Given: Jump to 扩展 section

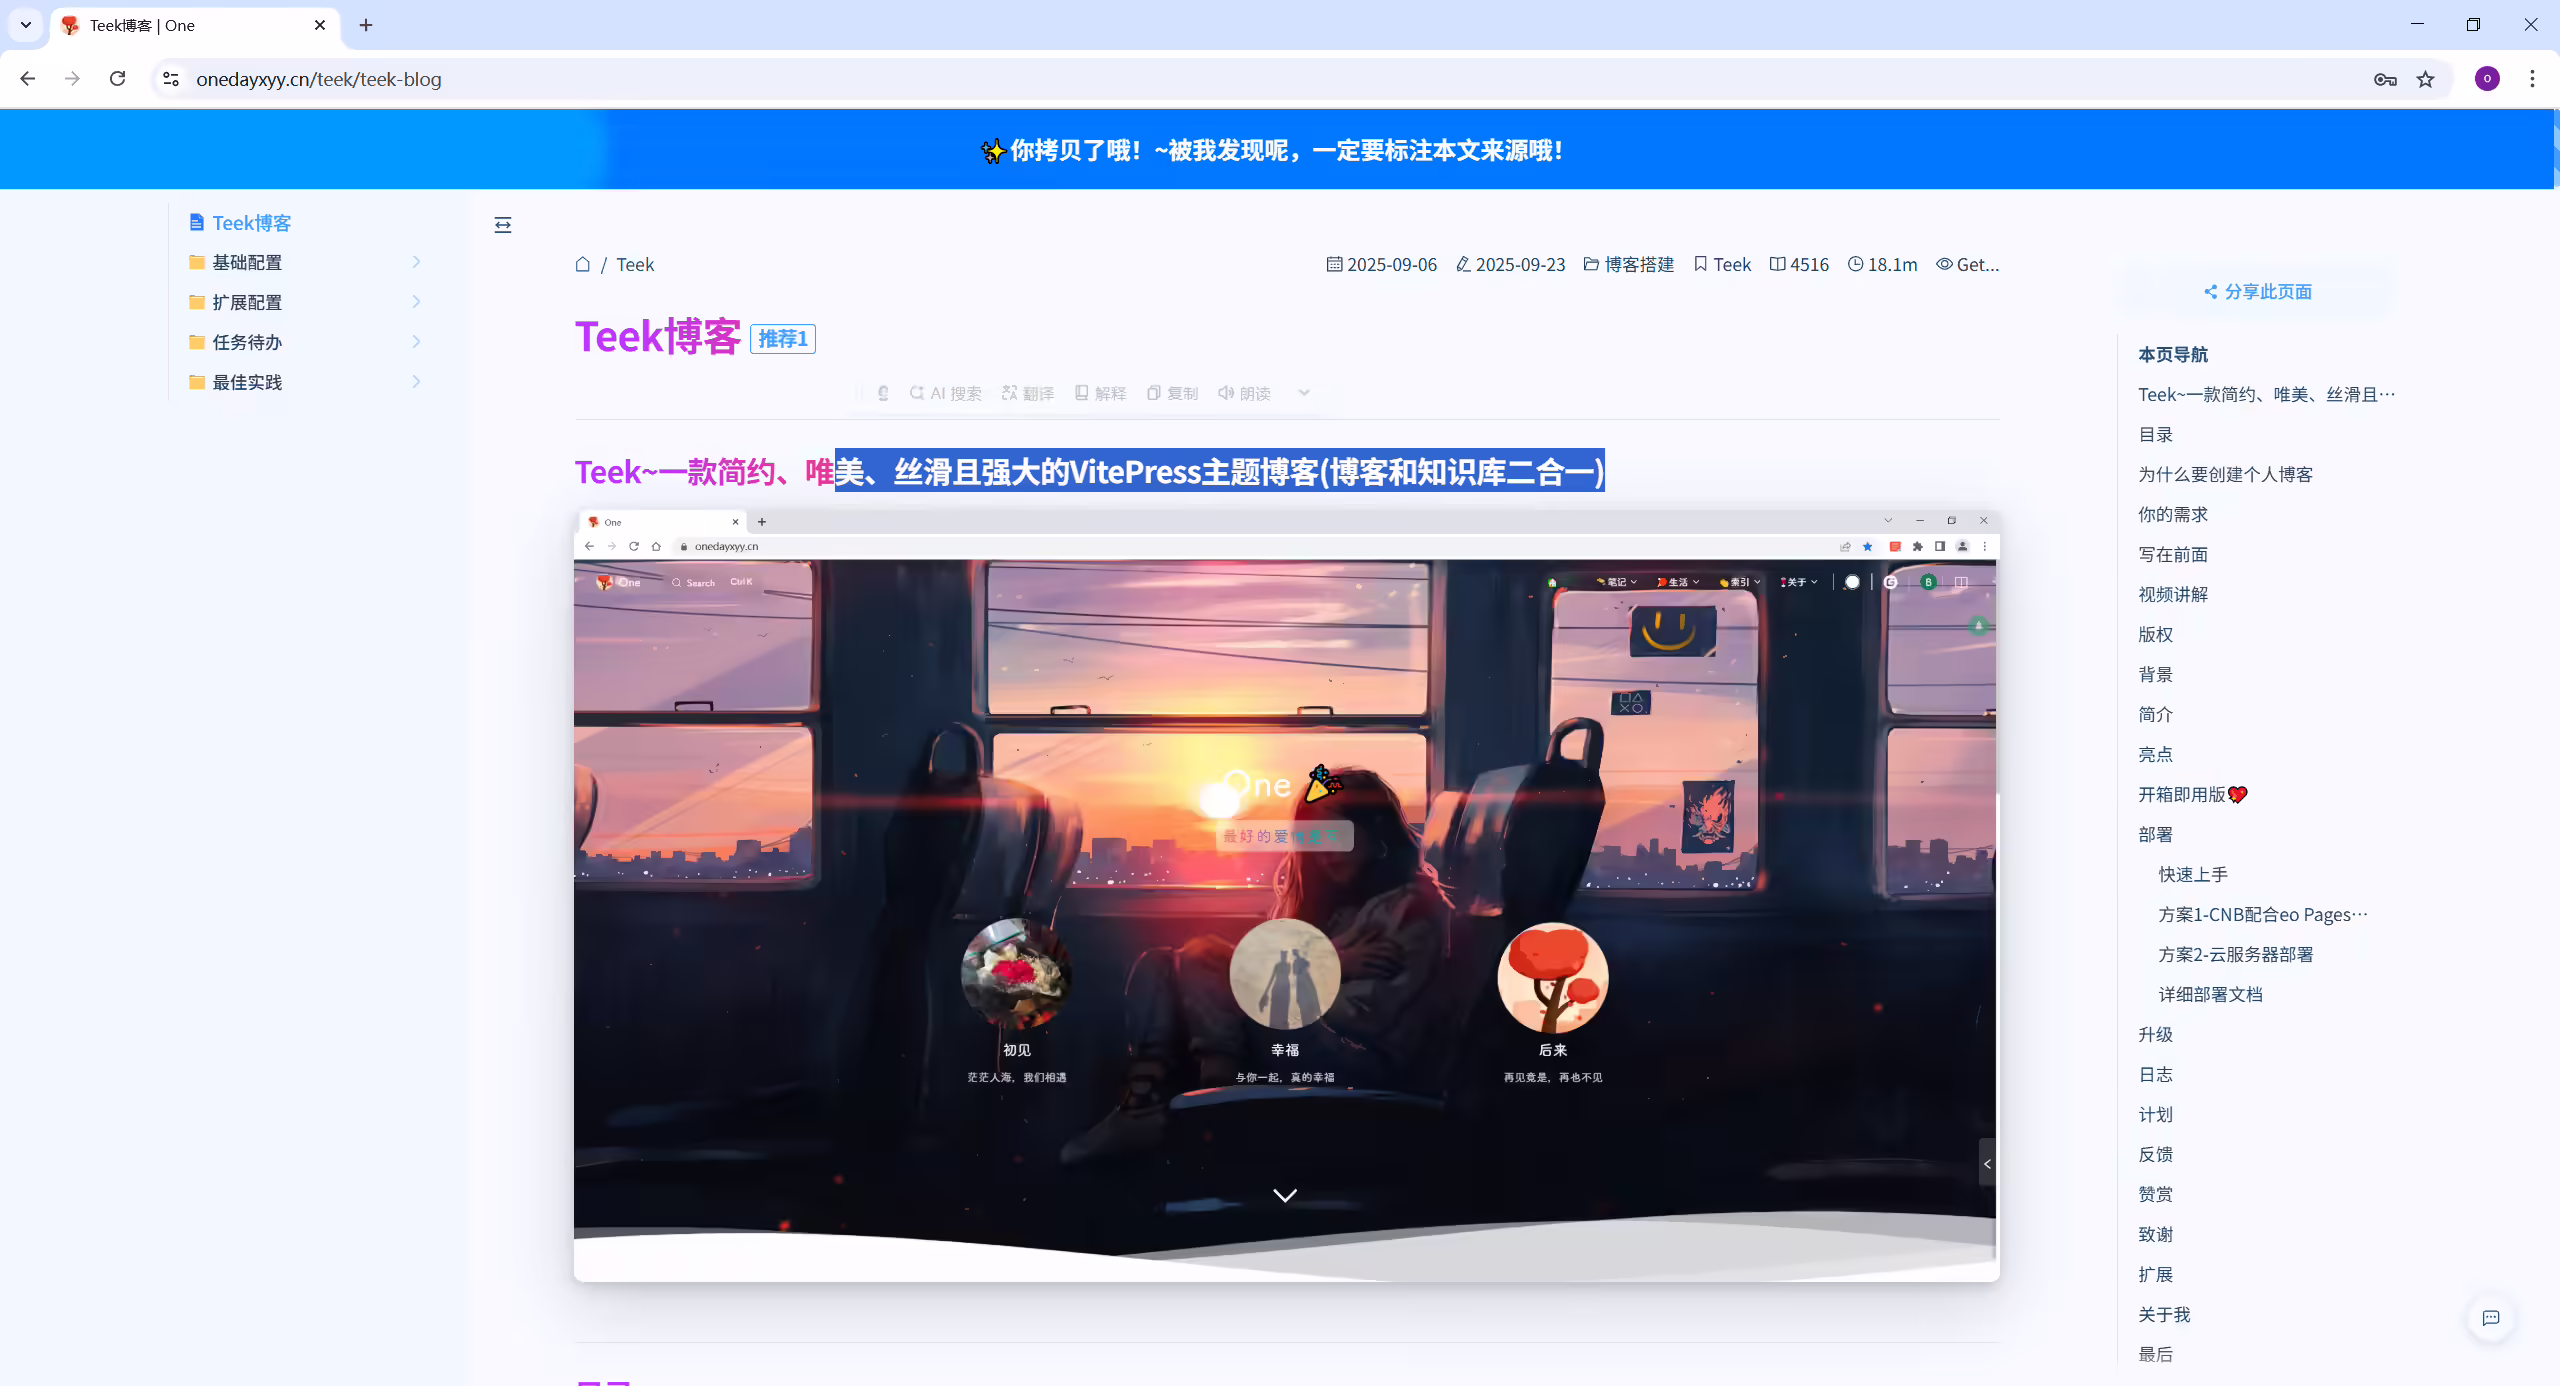Looking at the screenshot, I should (x=2155, y=1274).
